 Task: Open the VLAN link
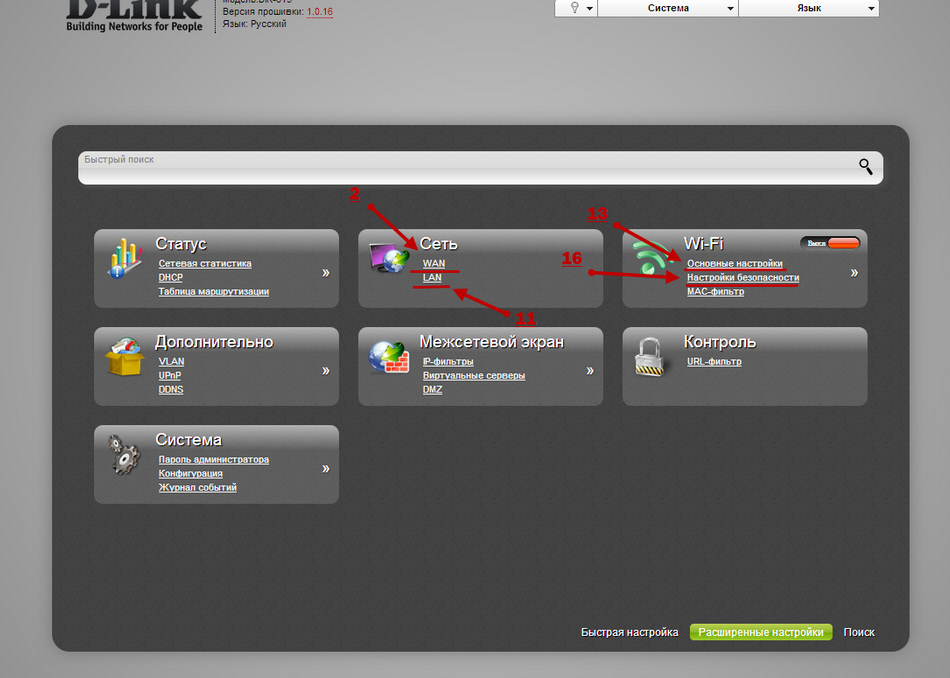171,362
